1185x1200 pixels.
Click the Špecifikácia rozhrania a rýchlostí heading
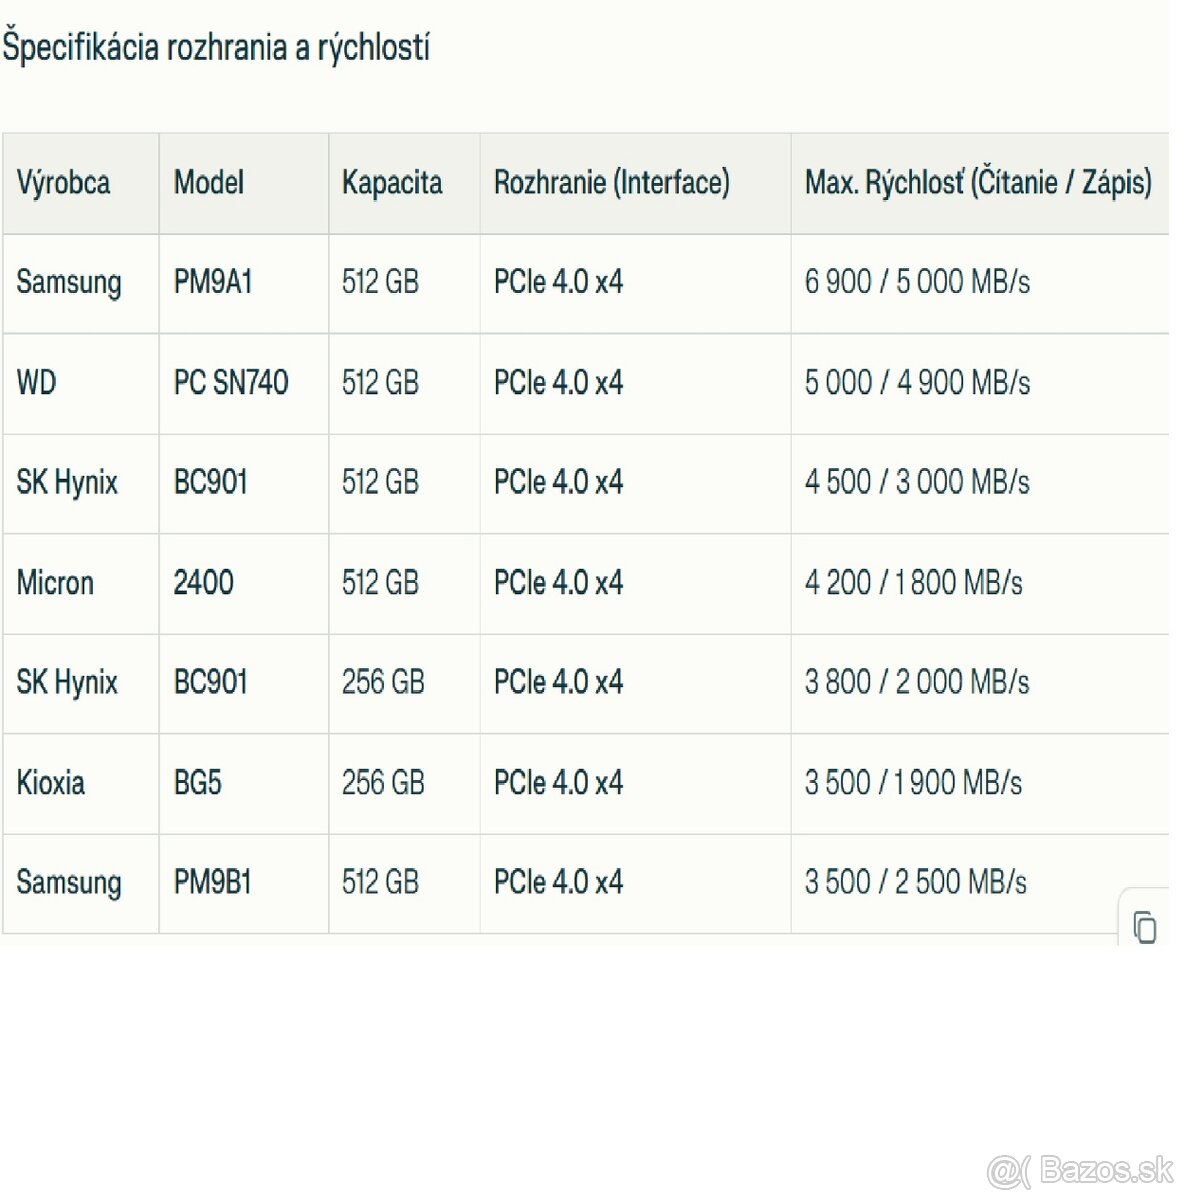216,48
